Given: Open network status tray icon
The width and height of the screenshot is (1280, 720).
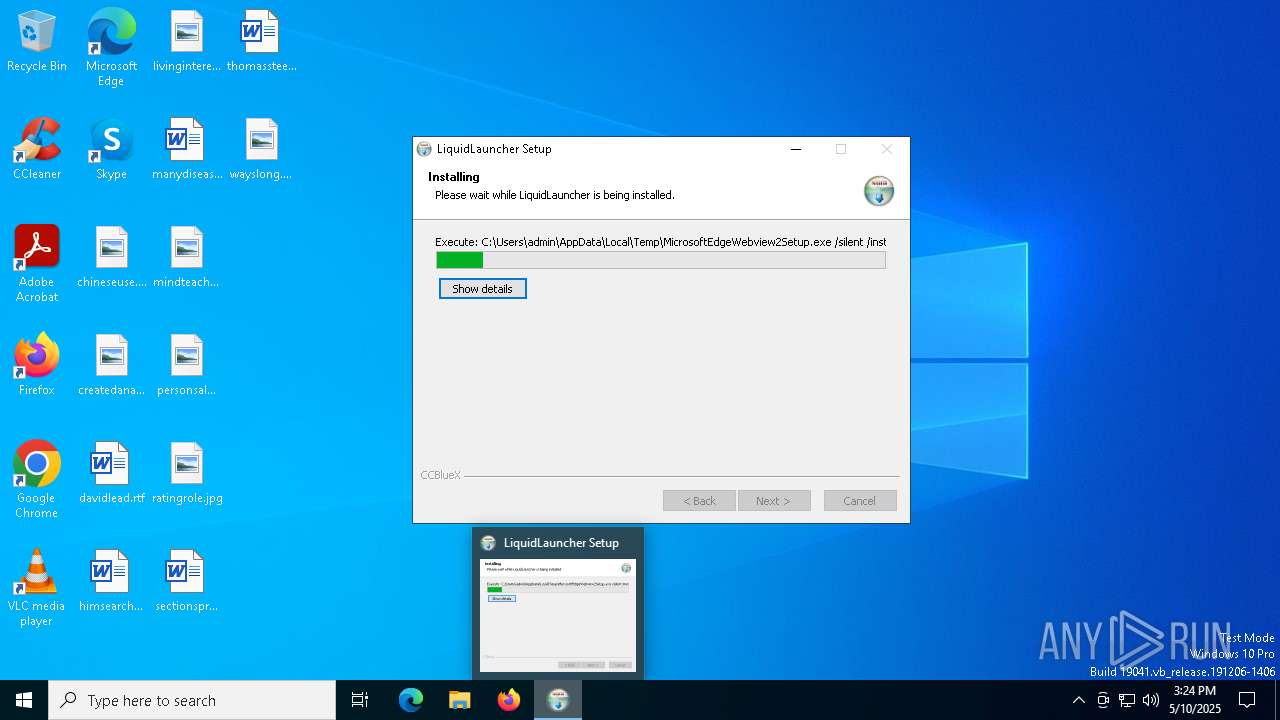Looking at the screenshot, I should 1127,700.
